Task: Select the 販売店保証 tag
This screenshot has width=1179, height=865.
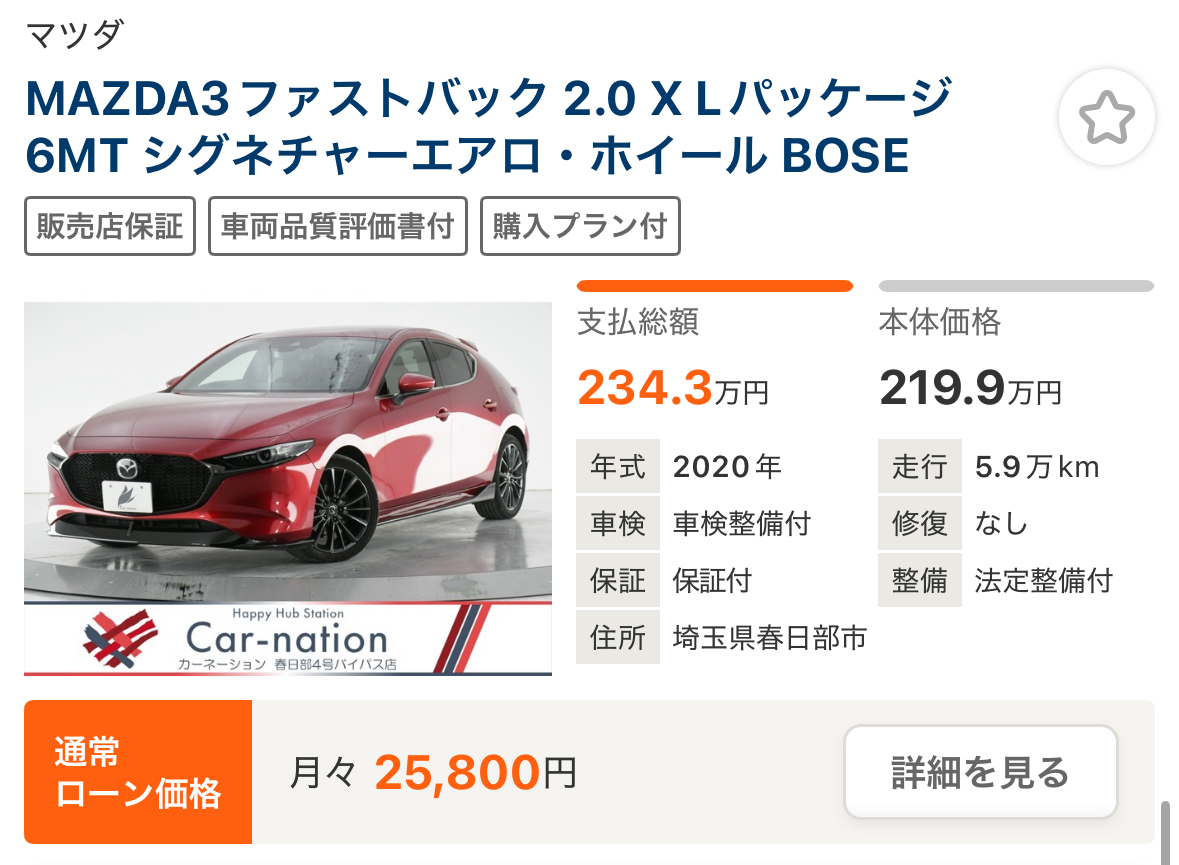Action: [x=110, y=226]
